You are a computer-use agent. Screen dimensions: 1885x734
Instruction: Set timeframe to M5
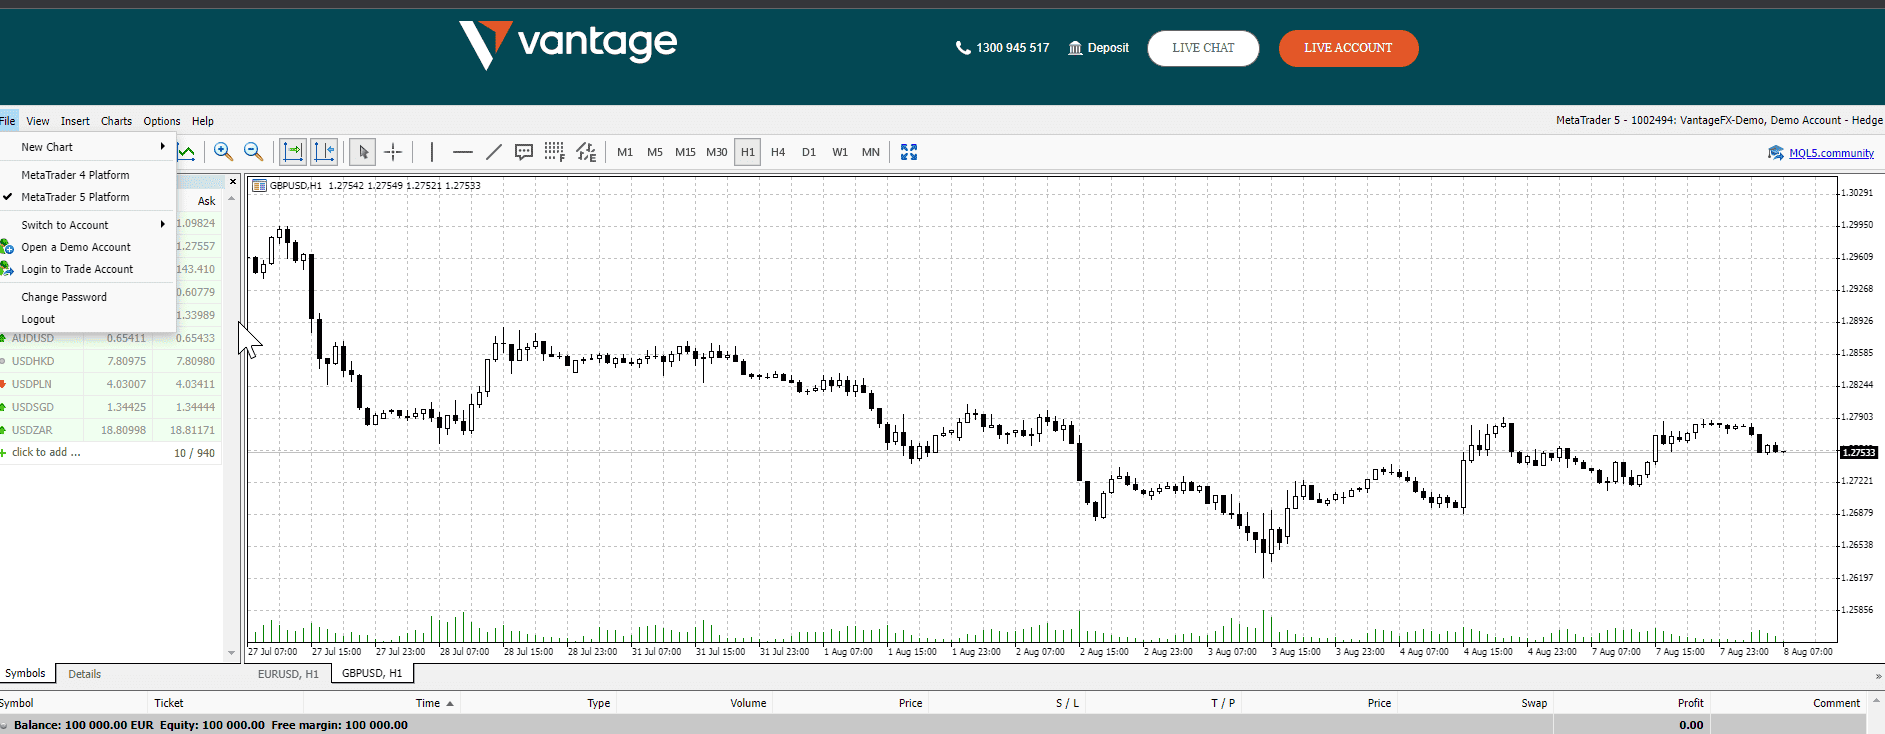click(x=655, y=152)
